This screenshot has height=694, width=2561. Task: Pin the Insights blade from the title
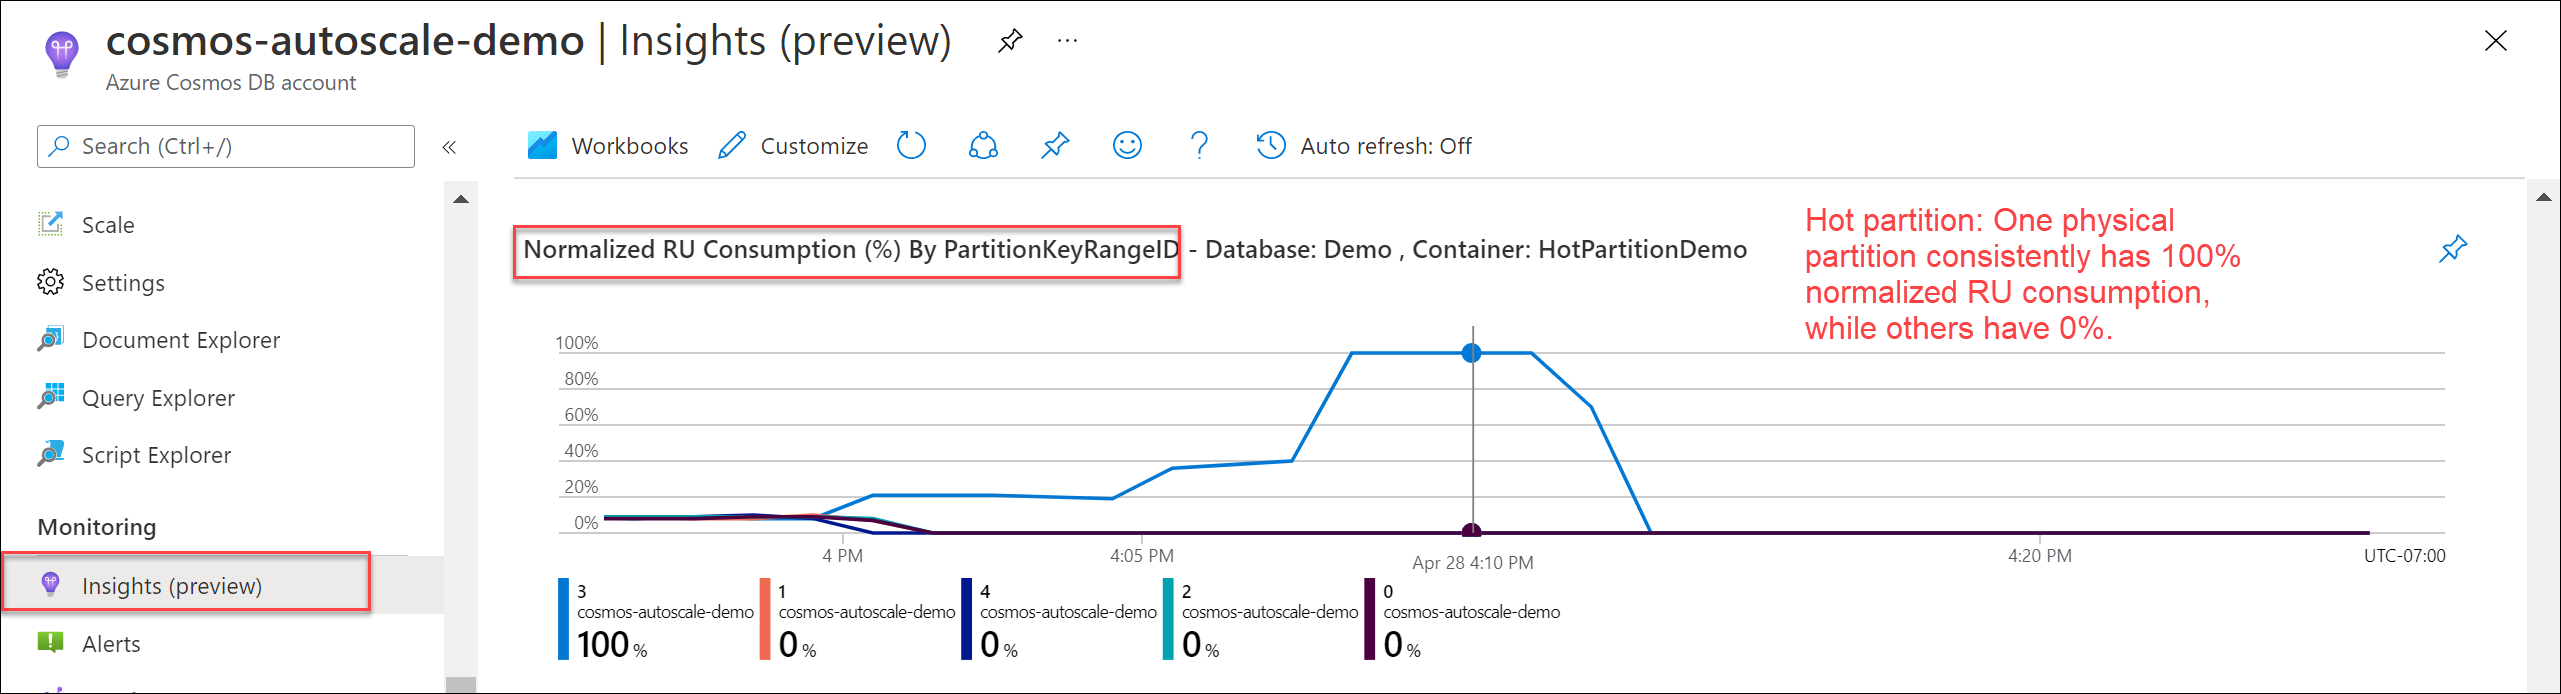click(x=1010, y=41)
